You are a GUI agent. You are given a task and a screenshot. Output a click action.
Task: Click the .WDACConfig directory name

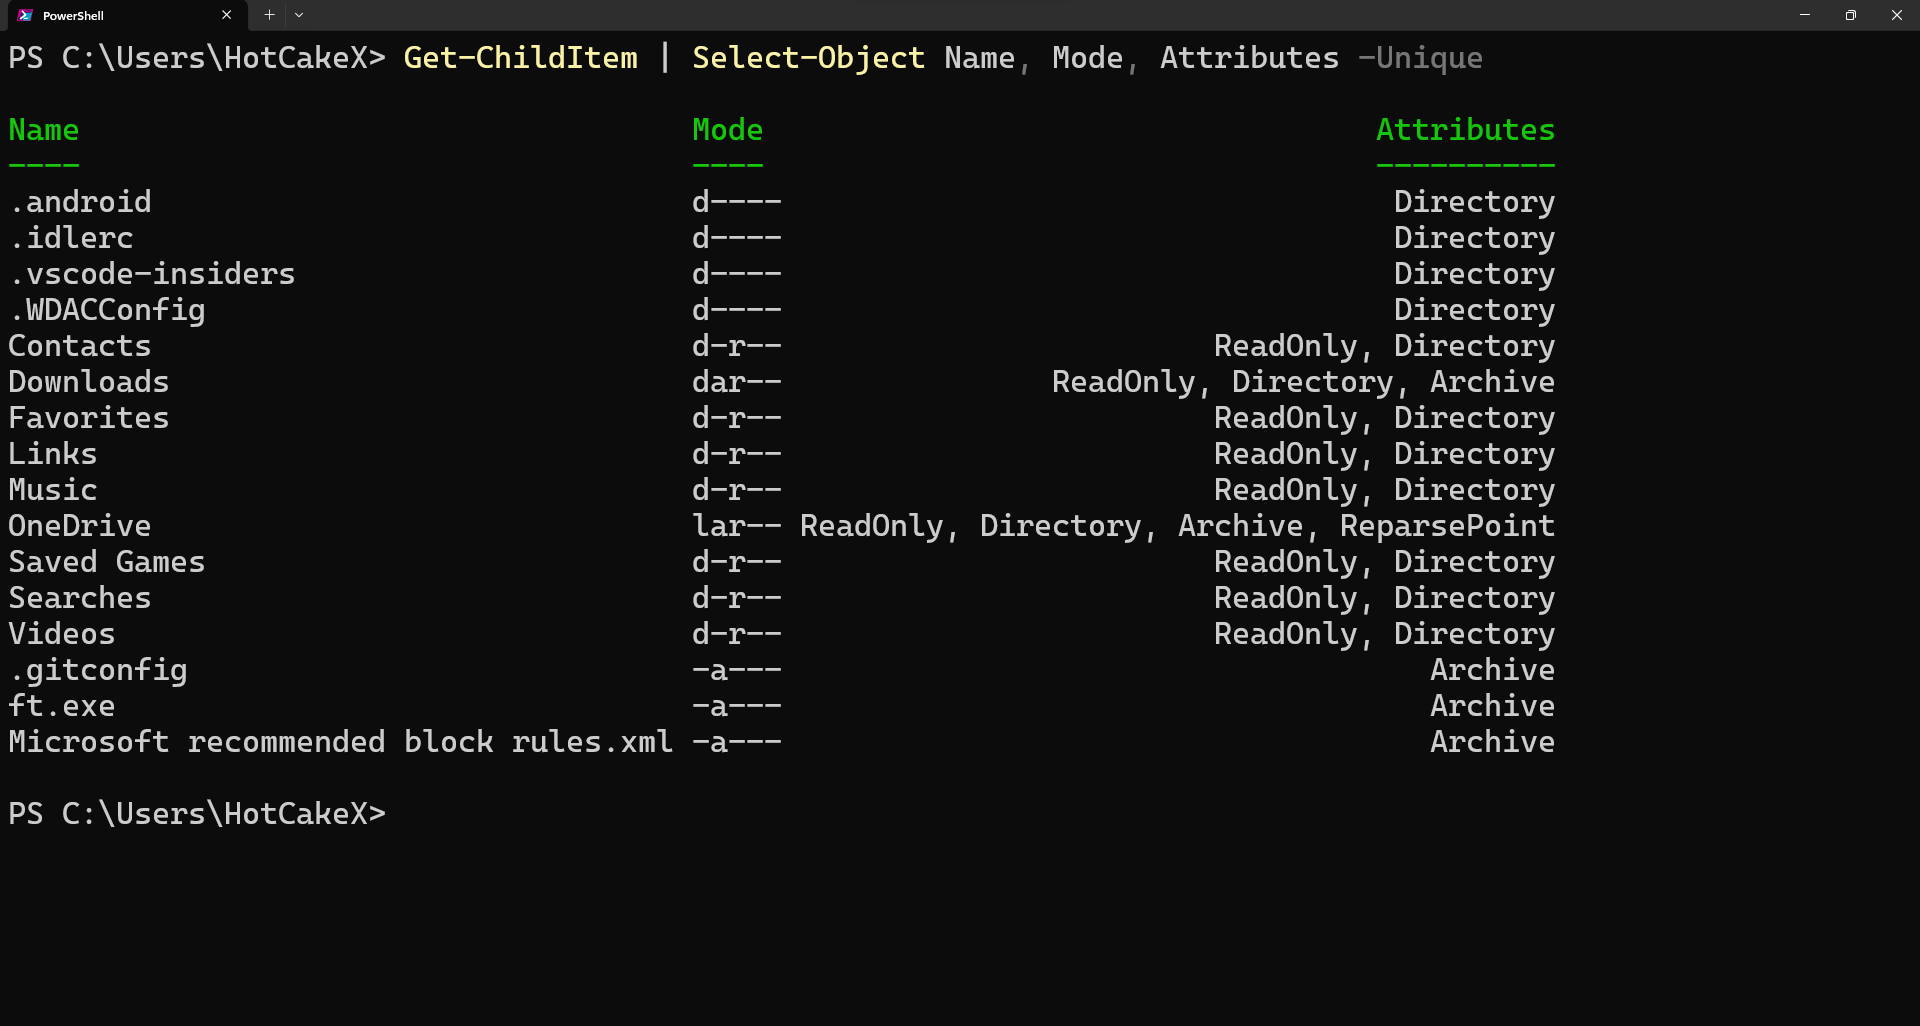pos(106,309)
